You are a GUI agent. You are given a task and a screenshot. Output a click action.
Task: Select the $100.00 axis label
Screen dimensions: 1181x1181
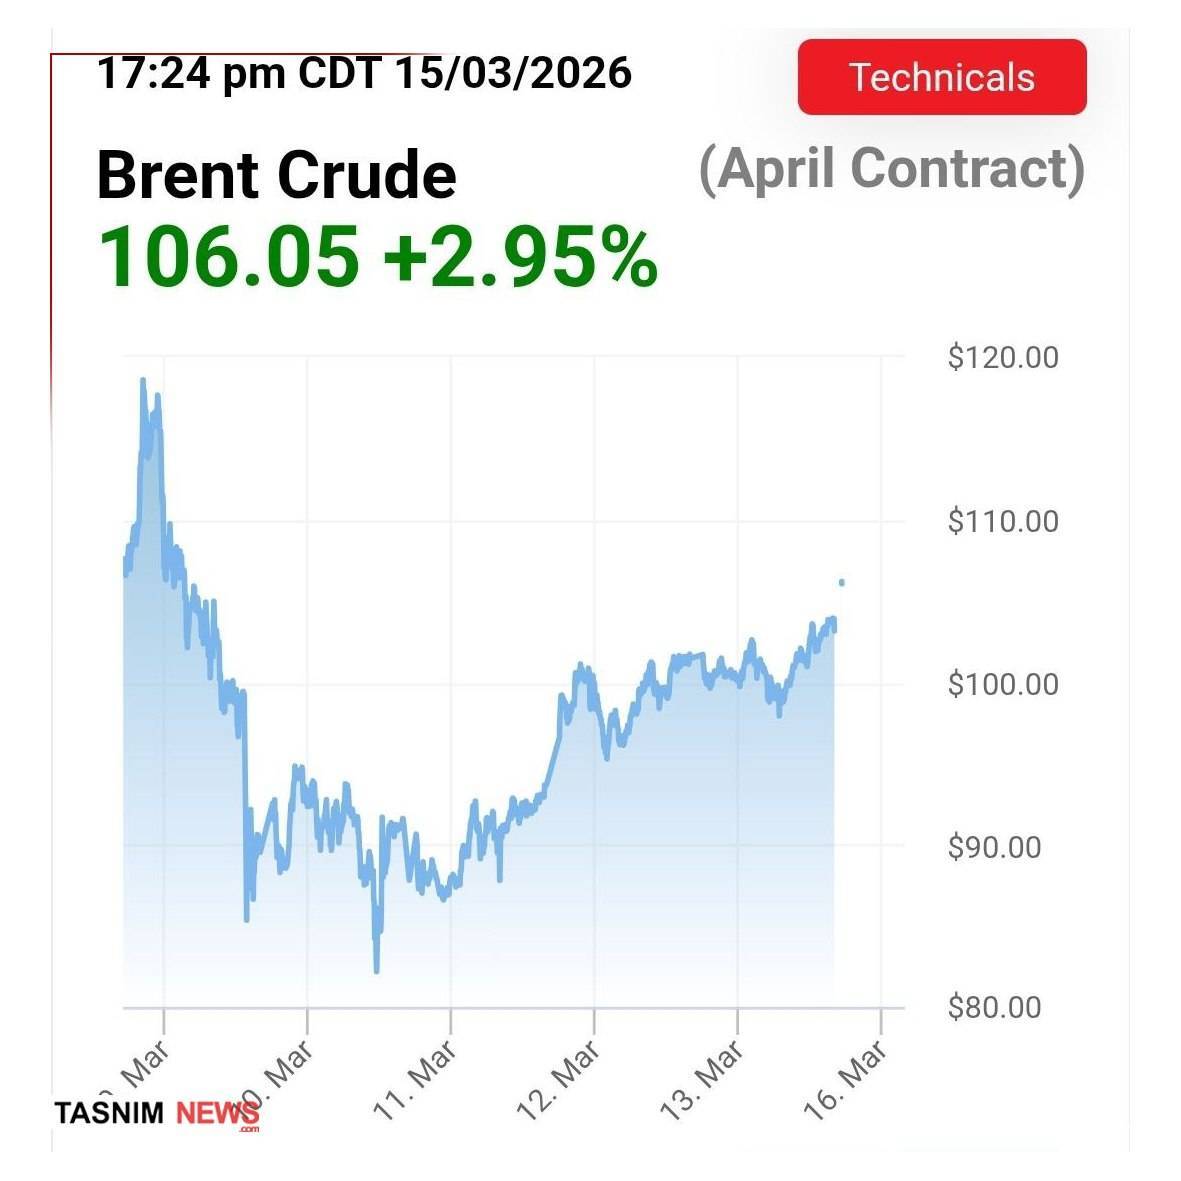[x=1002, y=684]
